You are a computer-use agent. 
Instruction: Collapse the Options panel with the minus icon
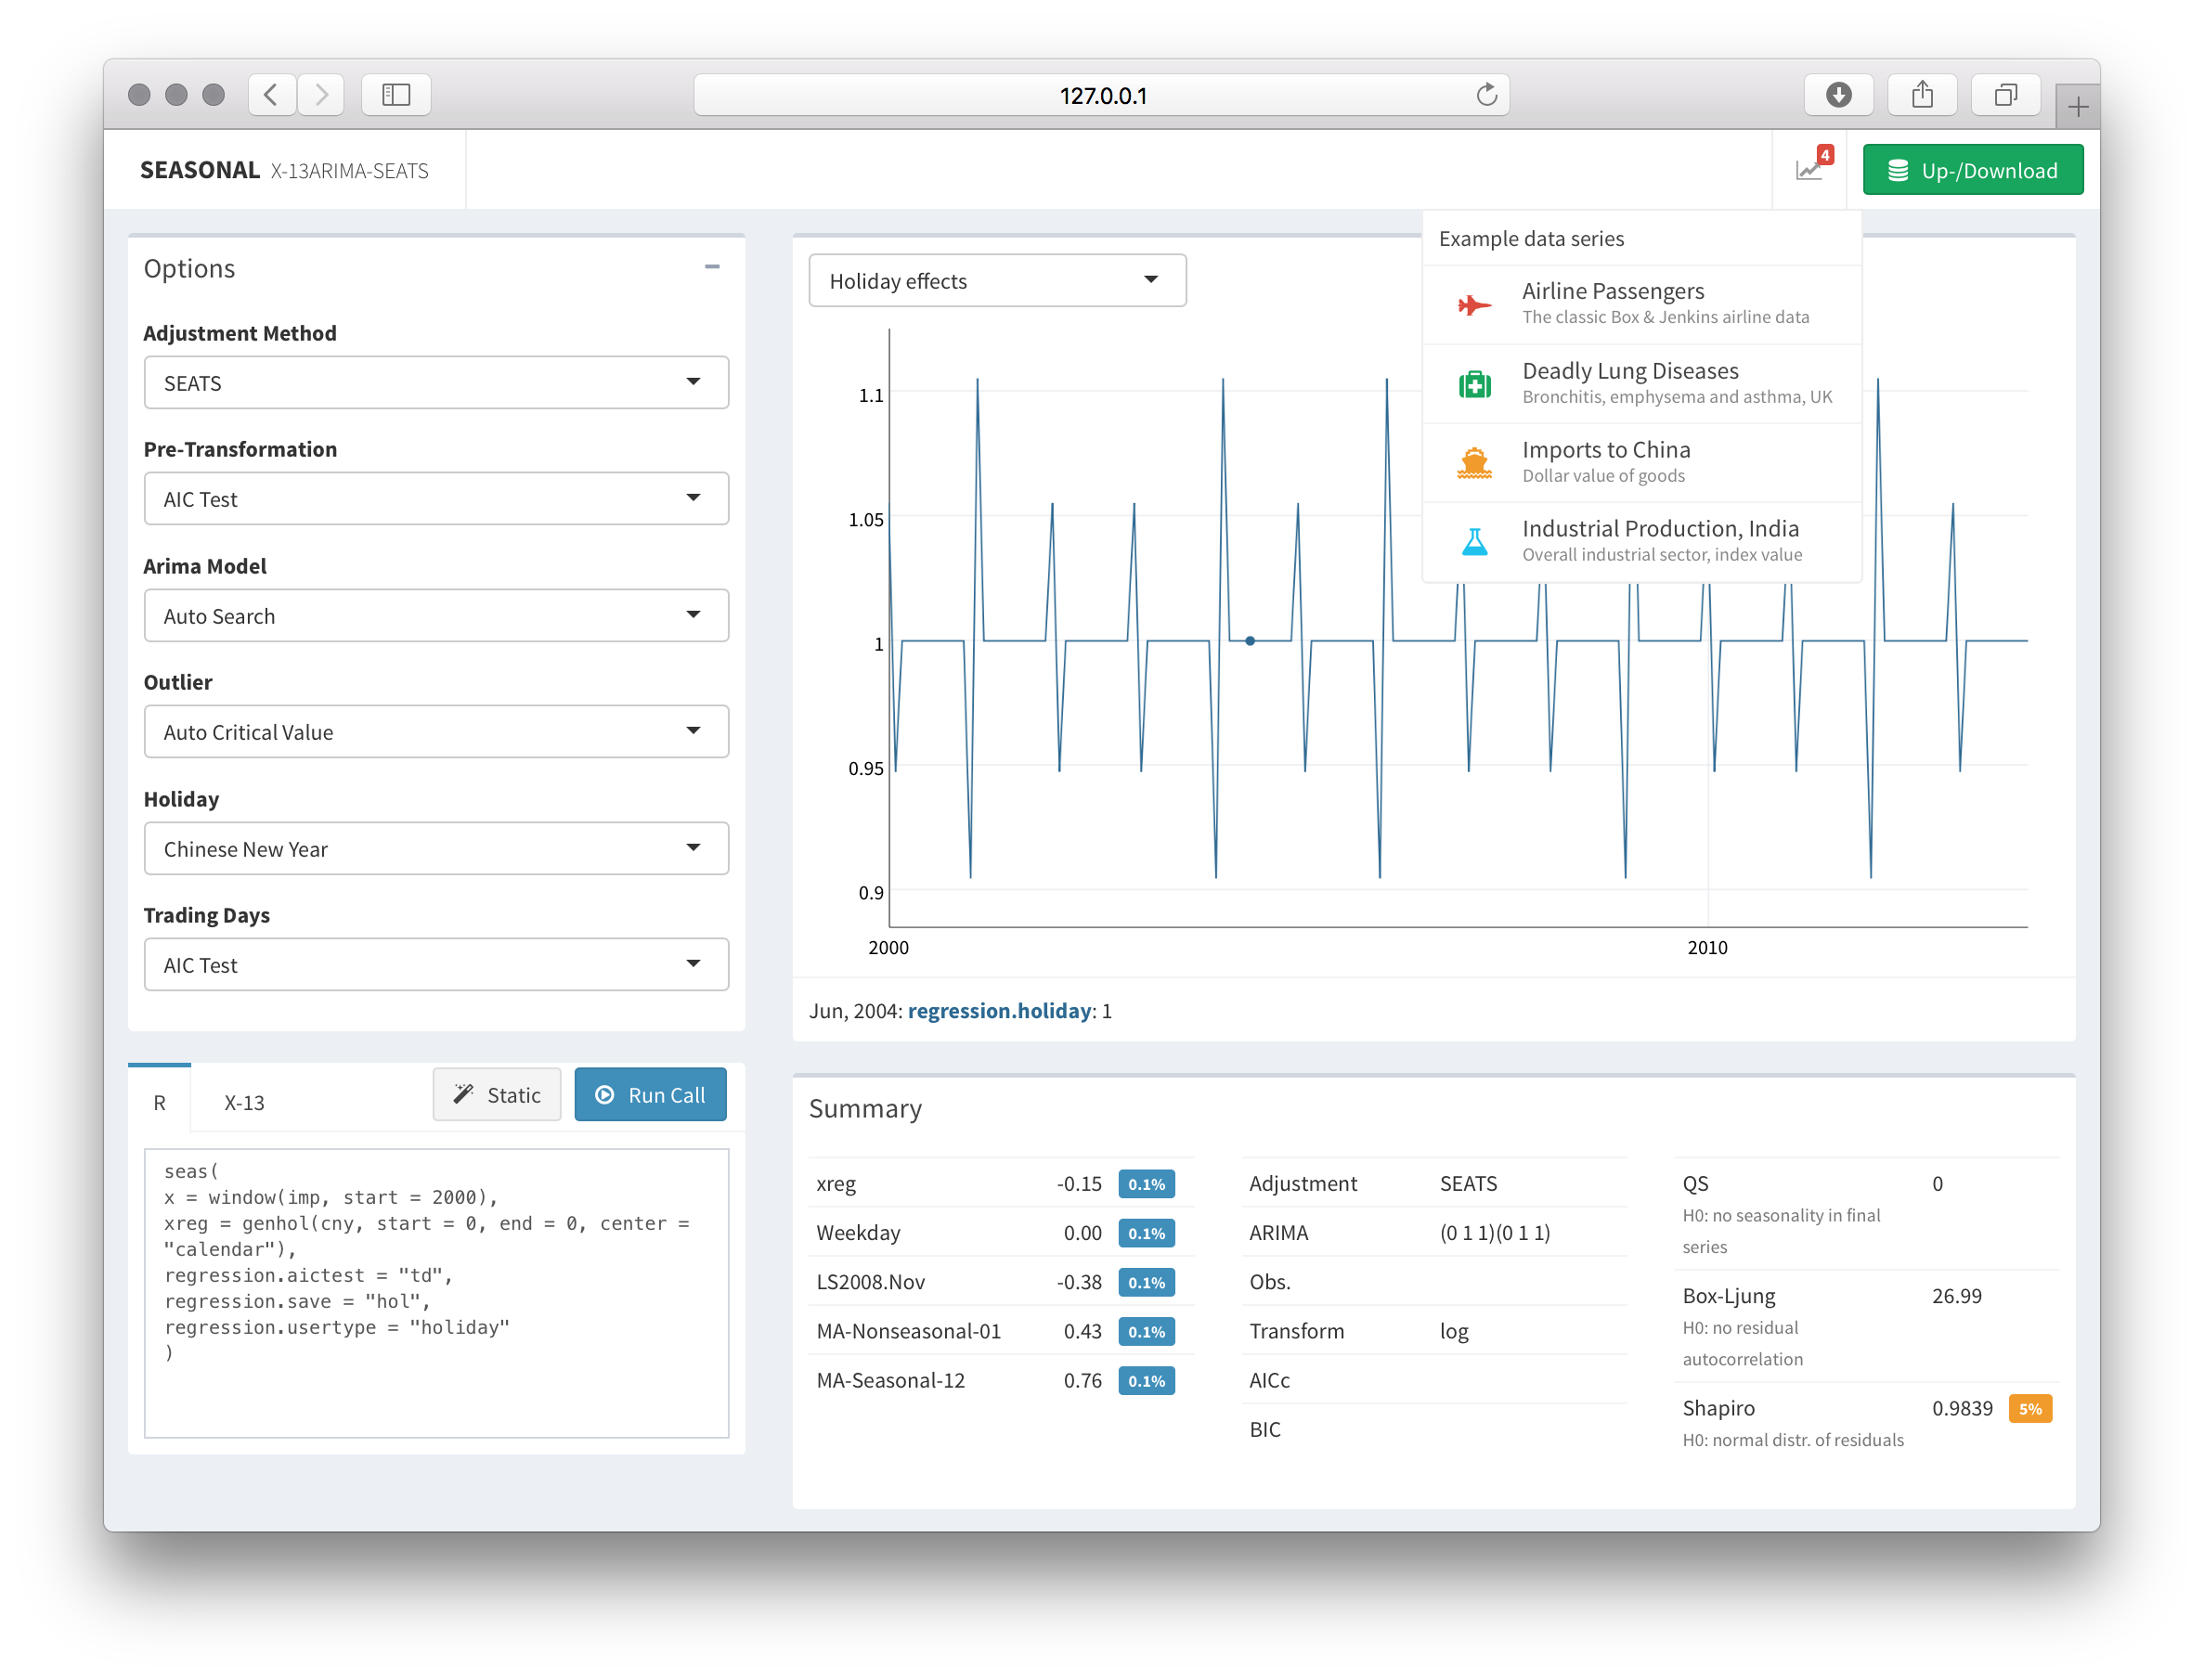[x=712, y=267]
